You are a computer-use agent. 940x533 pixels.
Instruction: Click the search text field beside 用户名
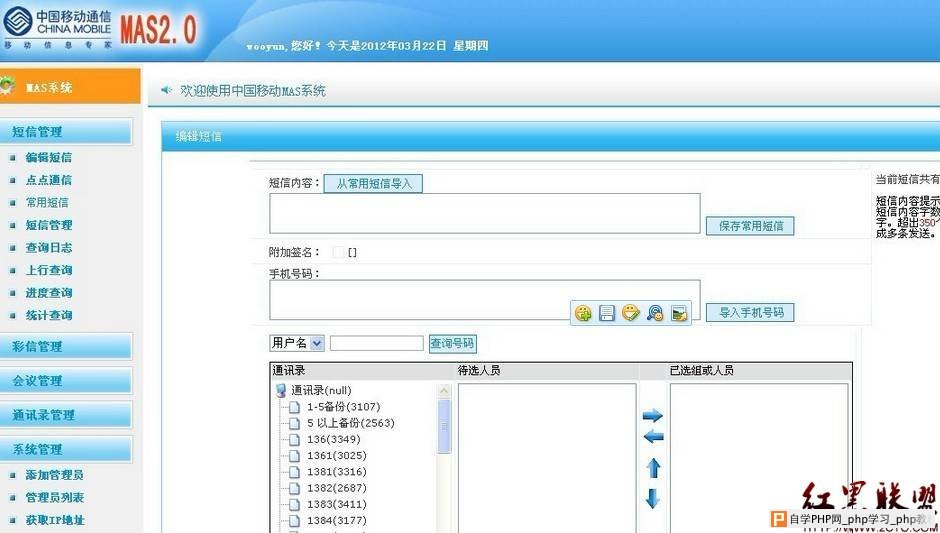pos(376,344)
